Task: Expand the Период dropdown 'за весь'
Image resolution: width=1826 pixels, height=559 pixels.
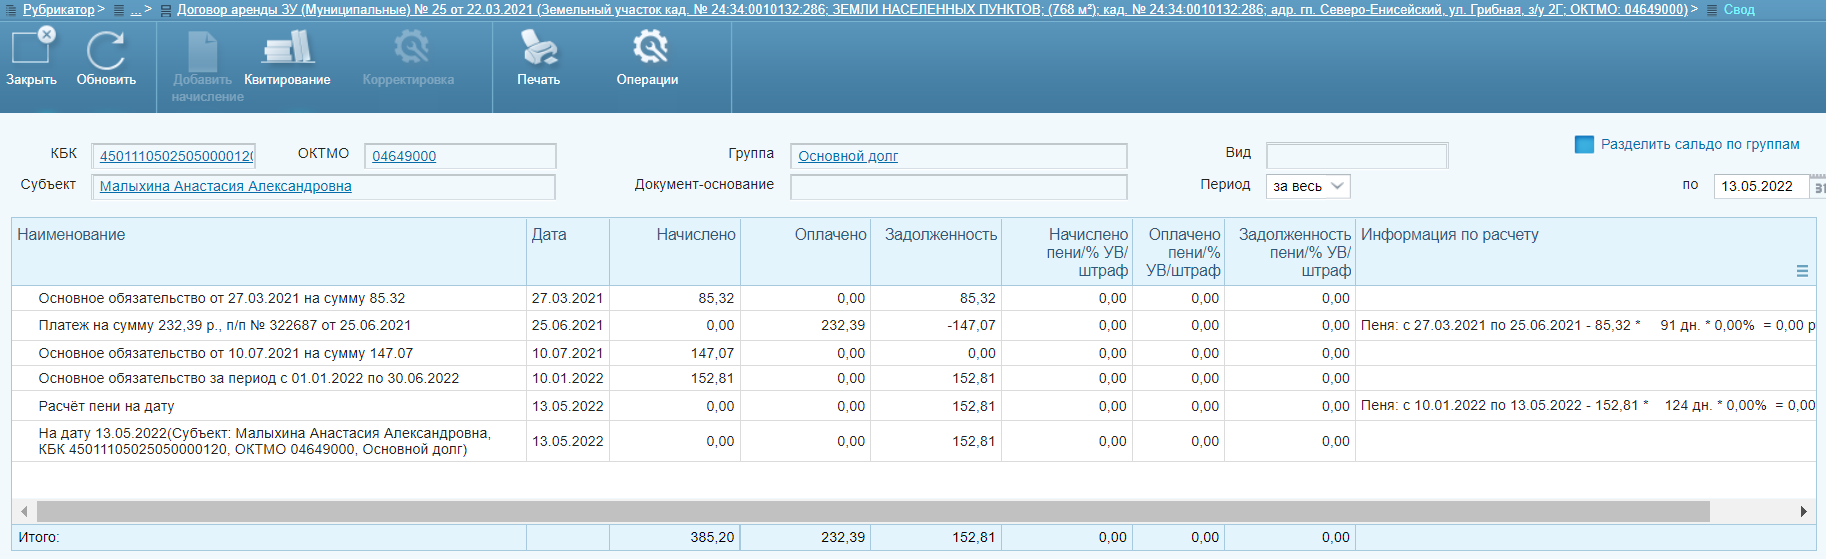Action: 1308,186
